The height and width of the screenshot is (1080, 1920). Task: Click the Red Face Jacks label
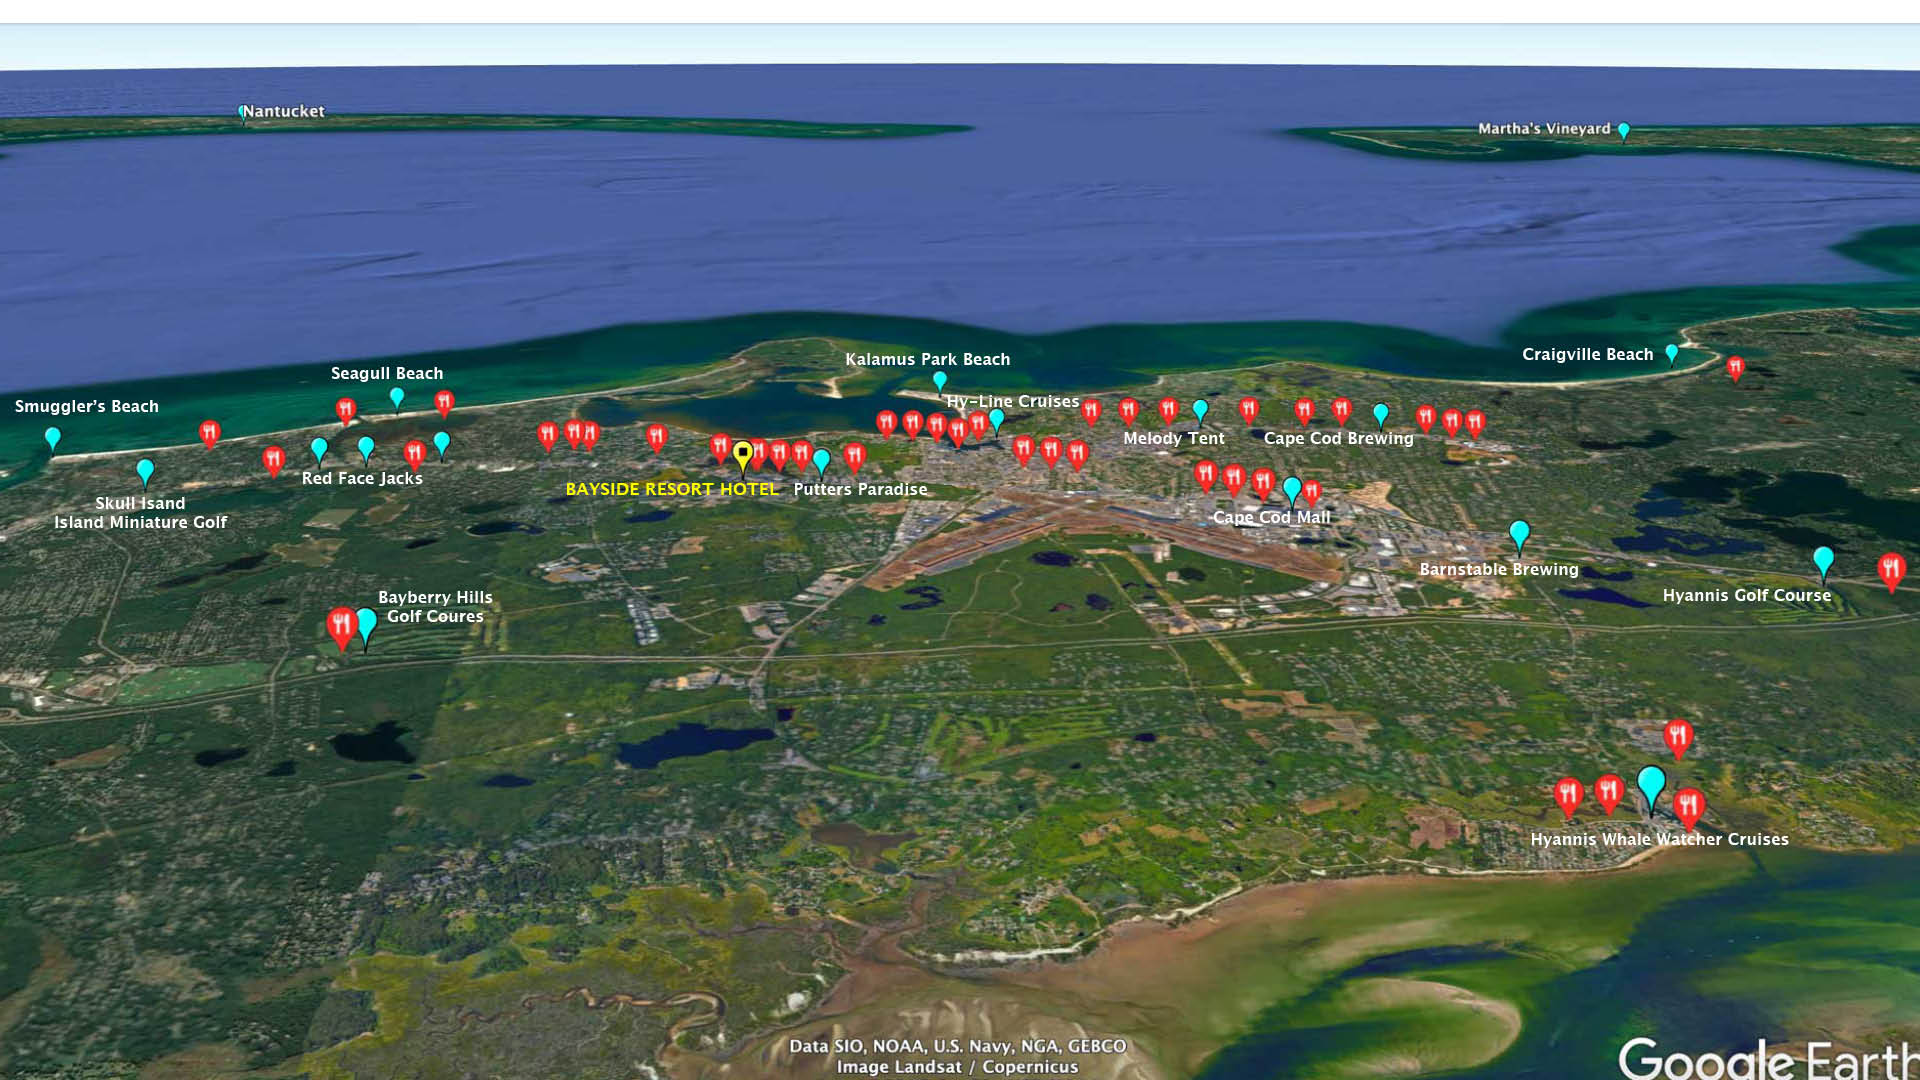click(x=362, y=478)
